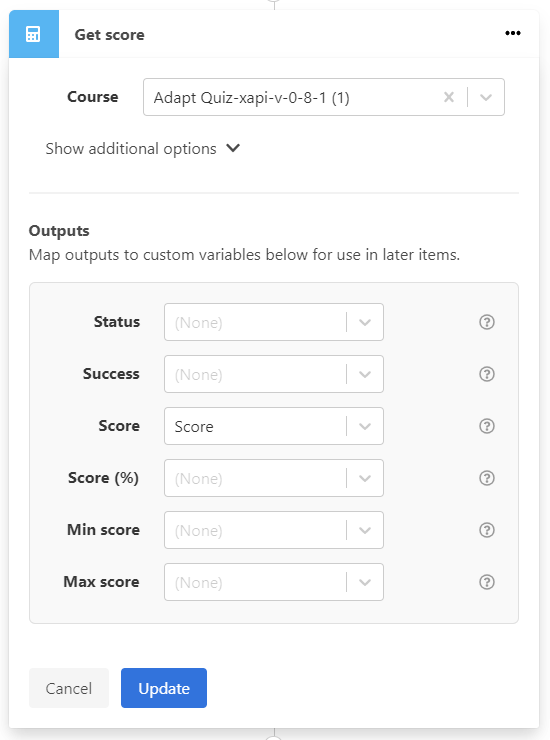Click the Cancel button

tap(69, 688)
